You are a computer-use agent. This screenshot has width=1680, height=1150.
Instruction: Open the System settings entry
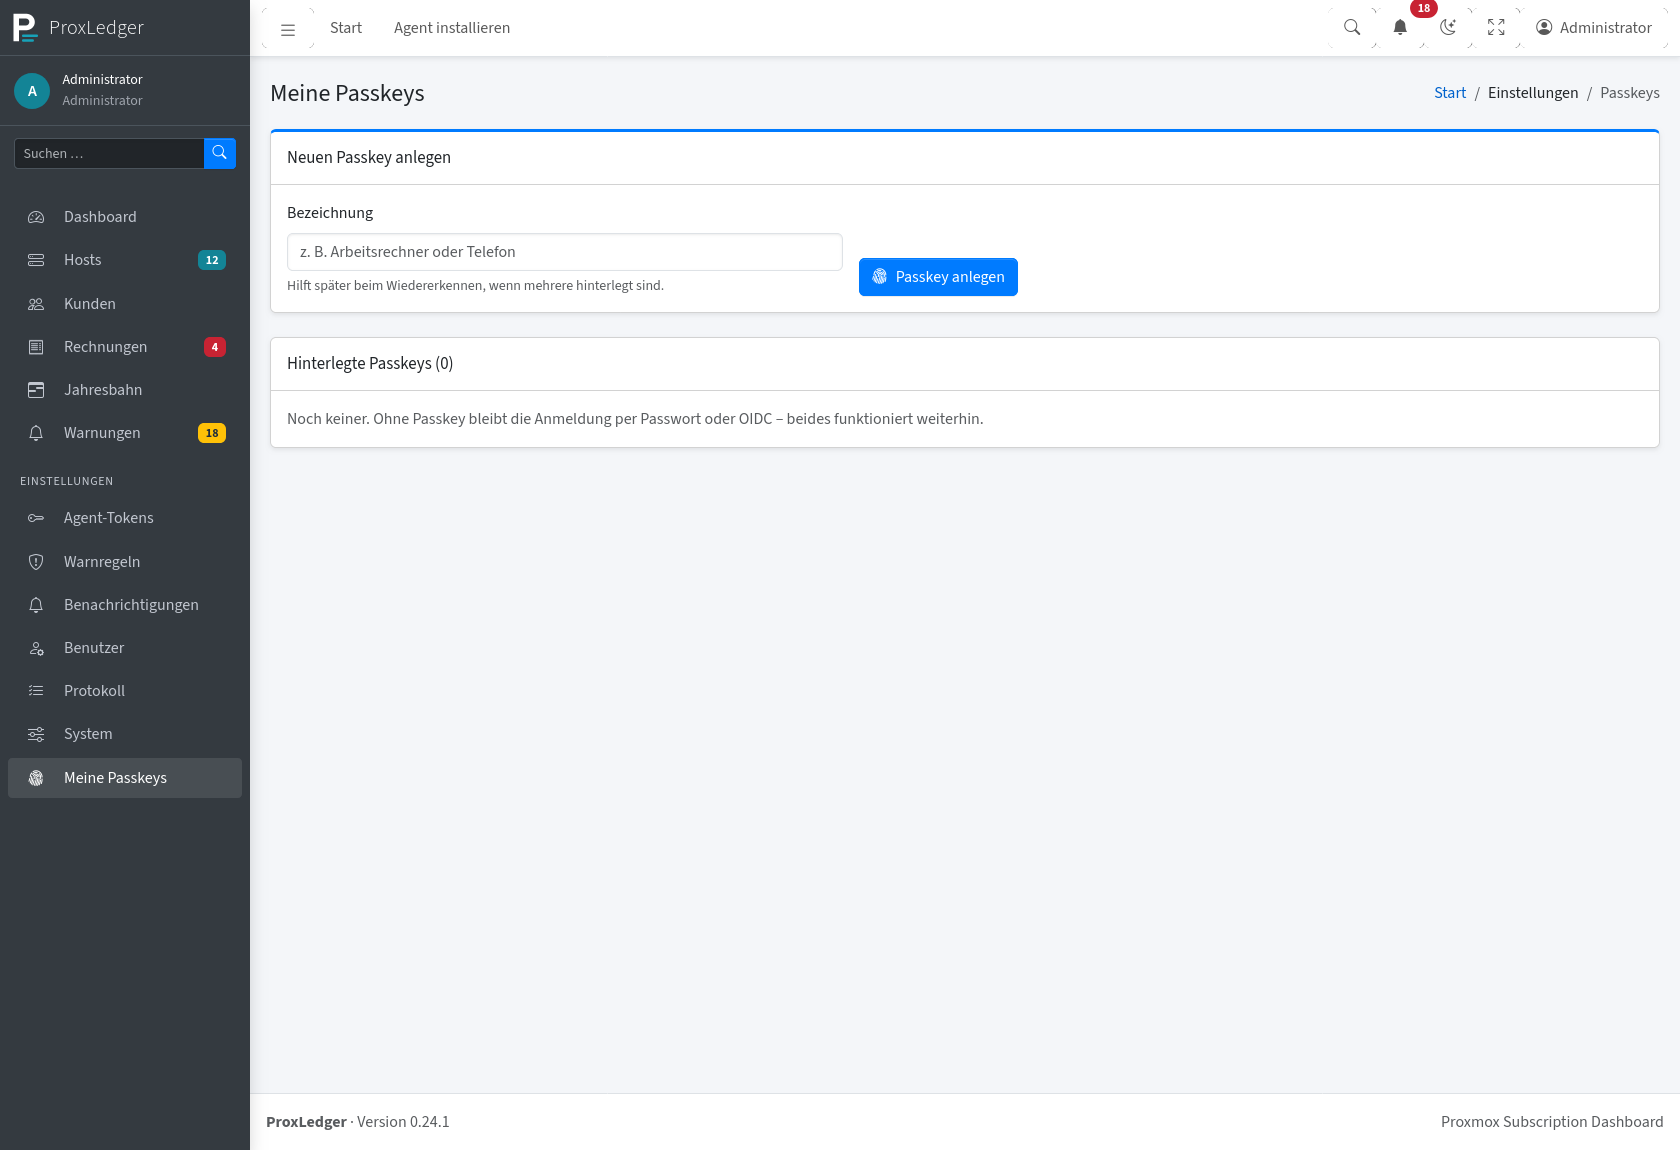[x=125, y=734]
